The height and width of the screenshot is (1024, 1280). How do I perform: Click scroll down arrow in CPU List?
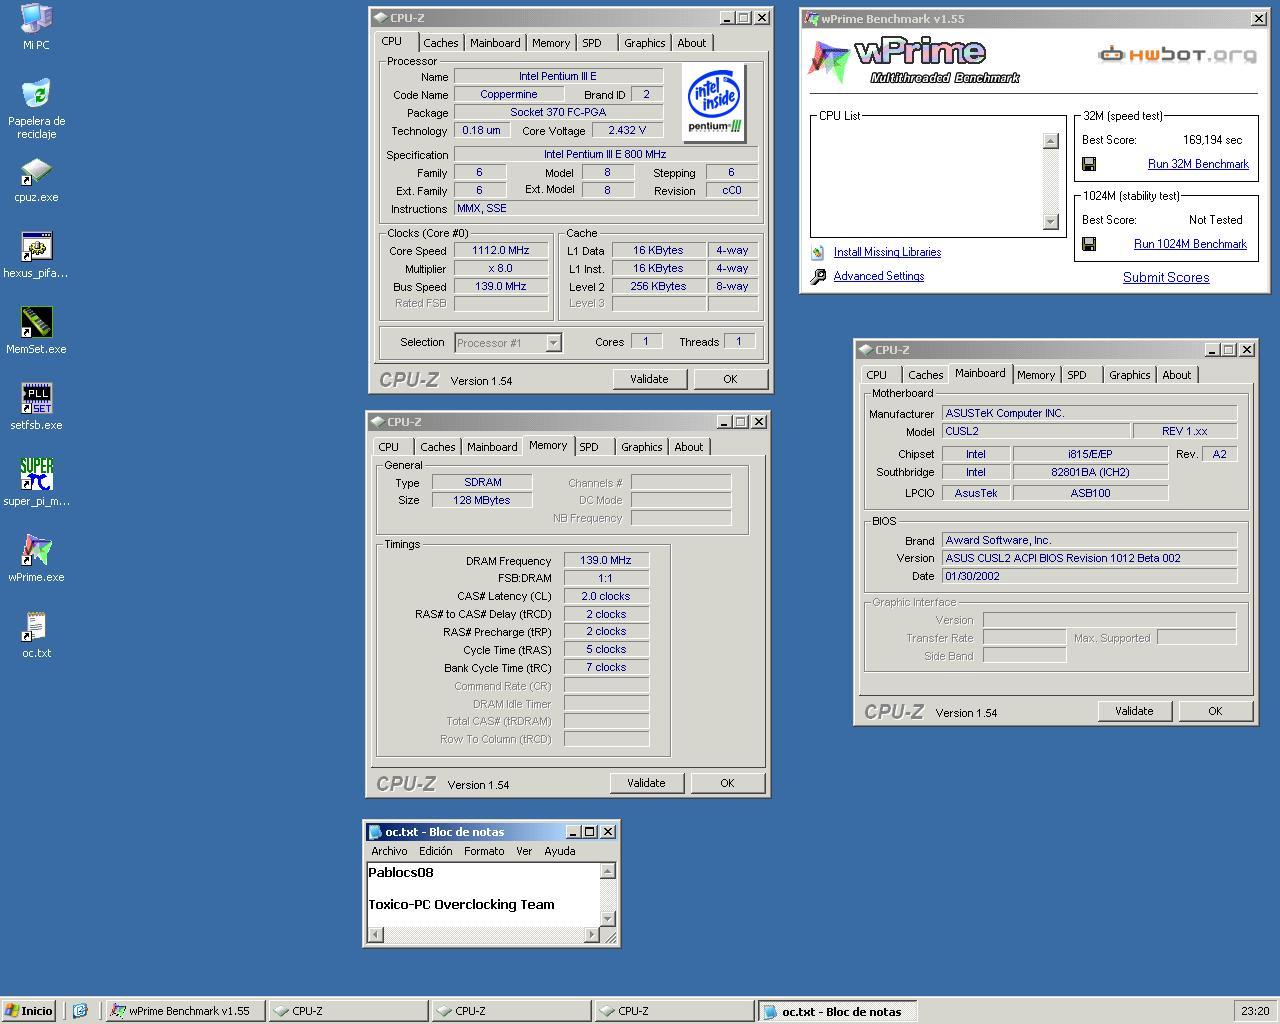pyautogui.click(x=1050, y=221)
